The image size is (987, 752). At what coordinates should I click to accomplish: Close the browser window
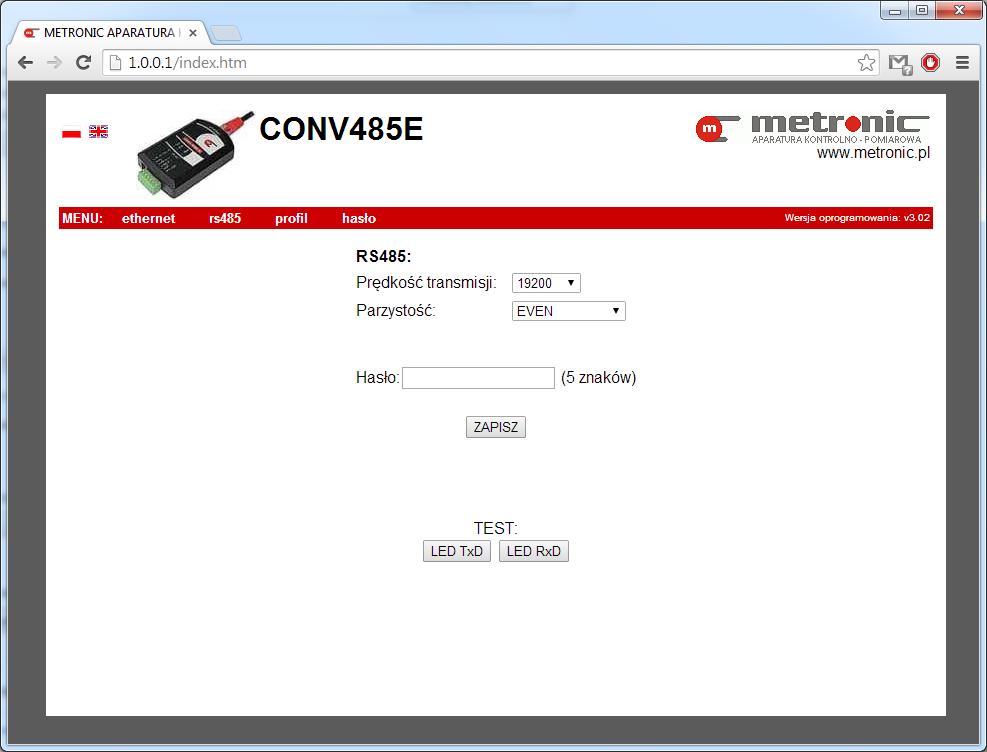pos(959,11)
